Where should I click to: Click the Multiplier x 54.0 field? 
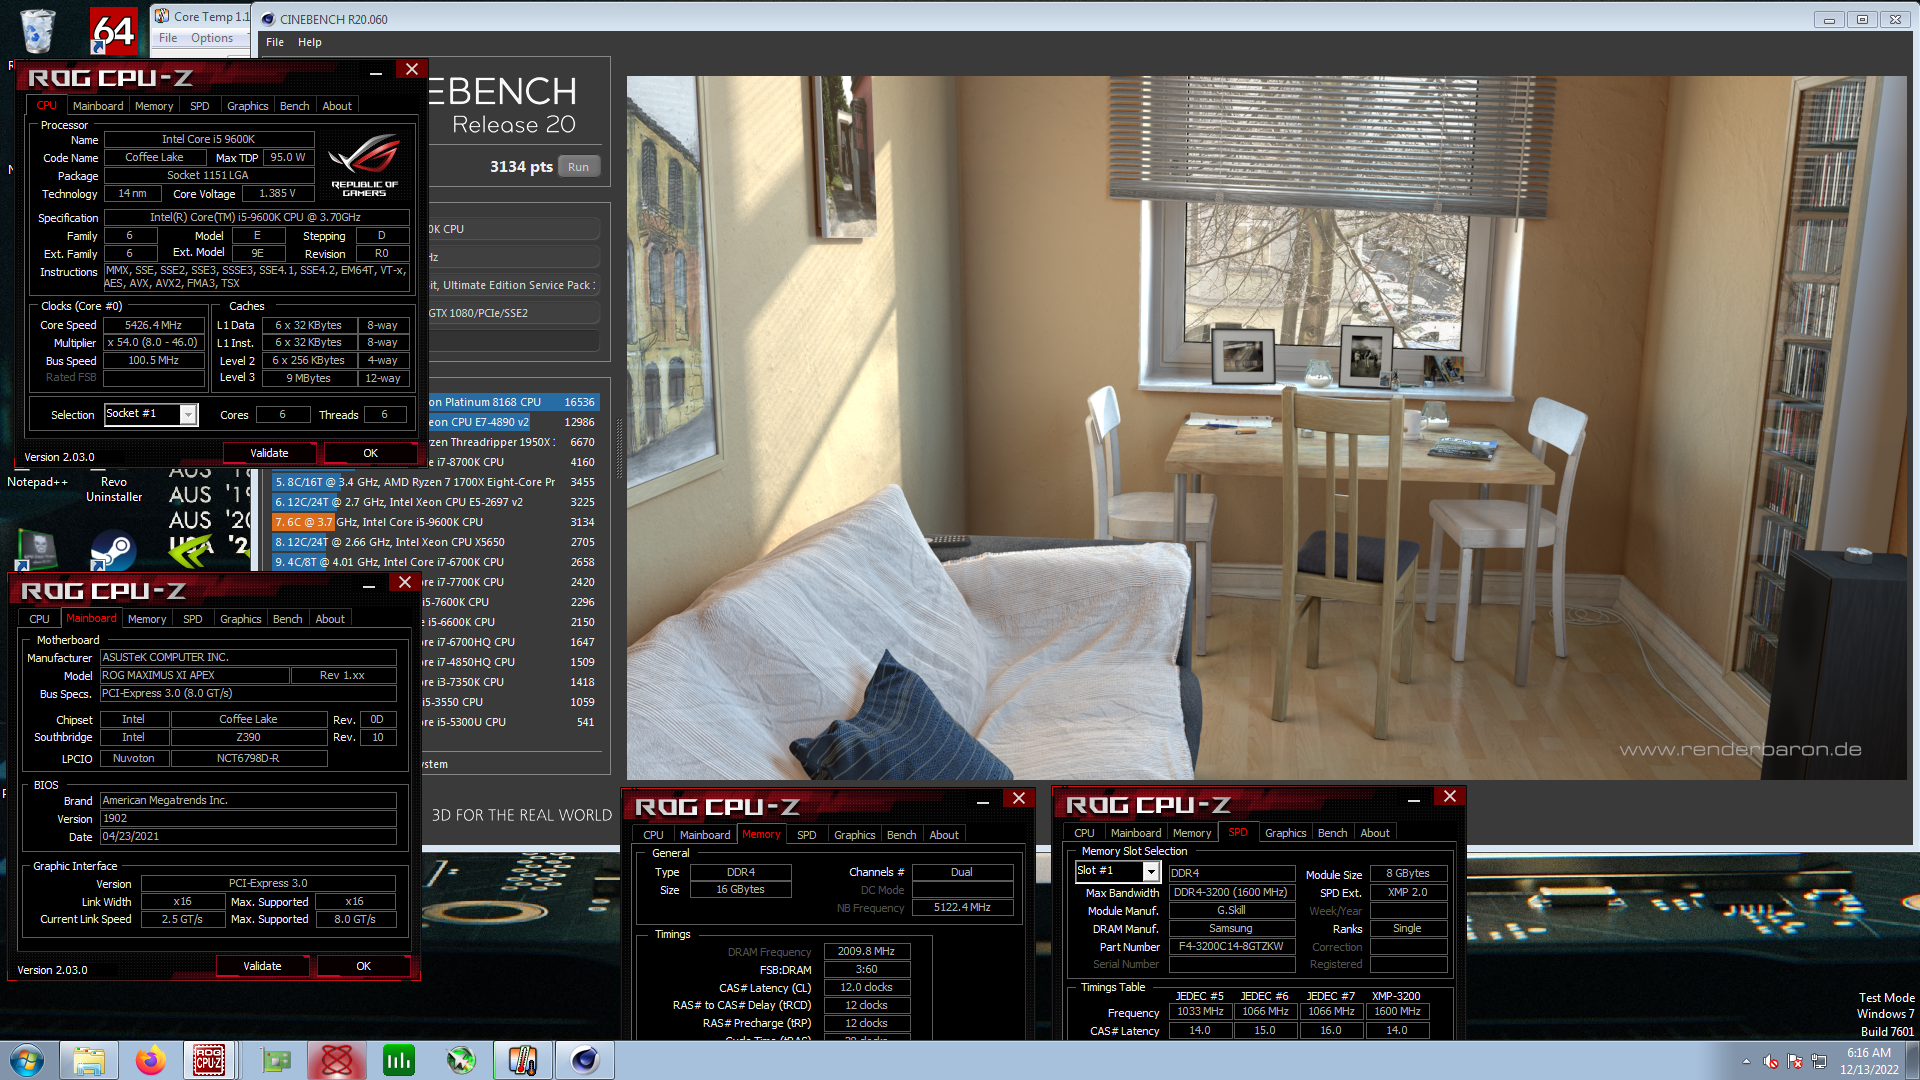[153, 342]
